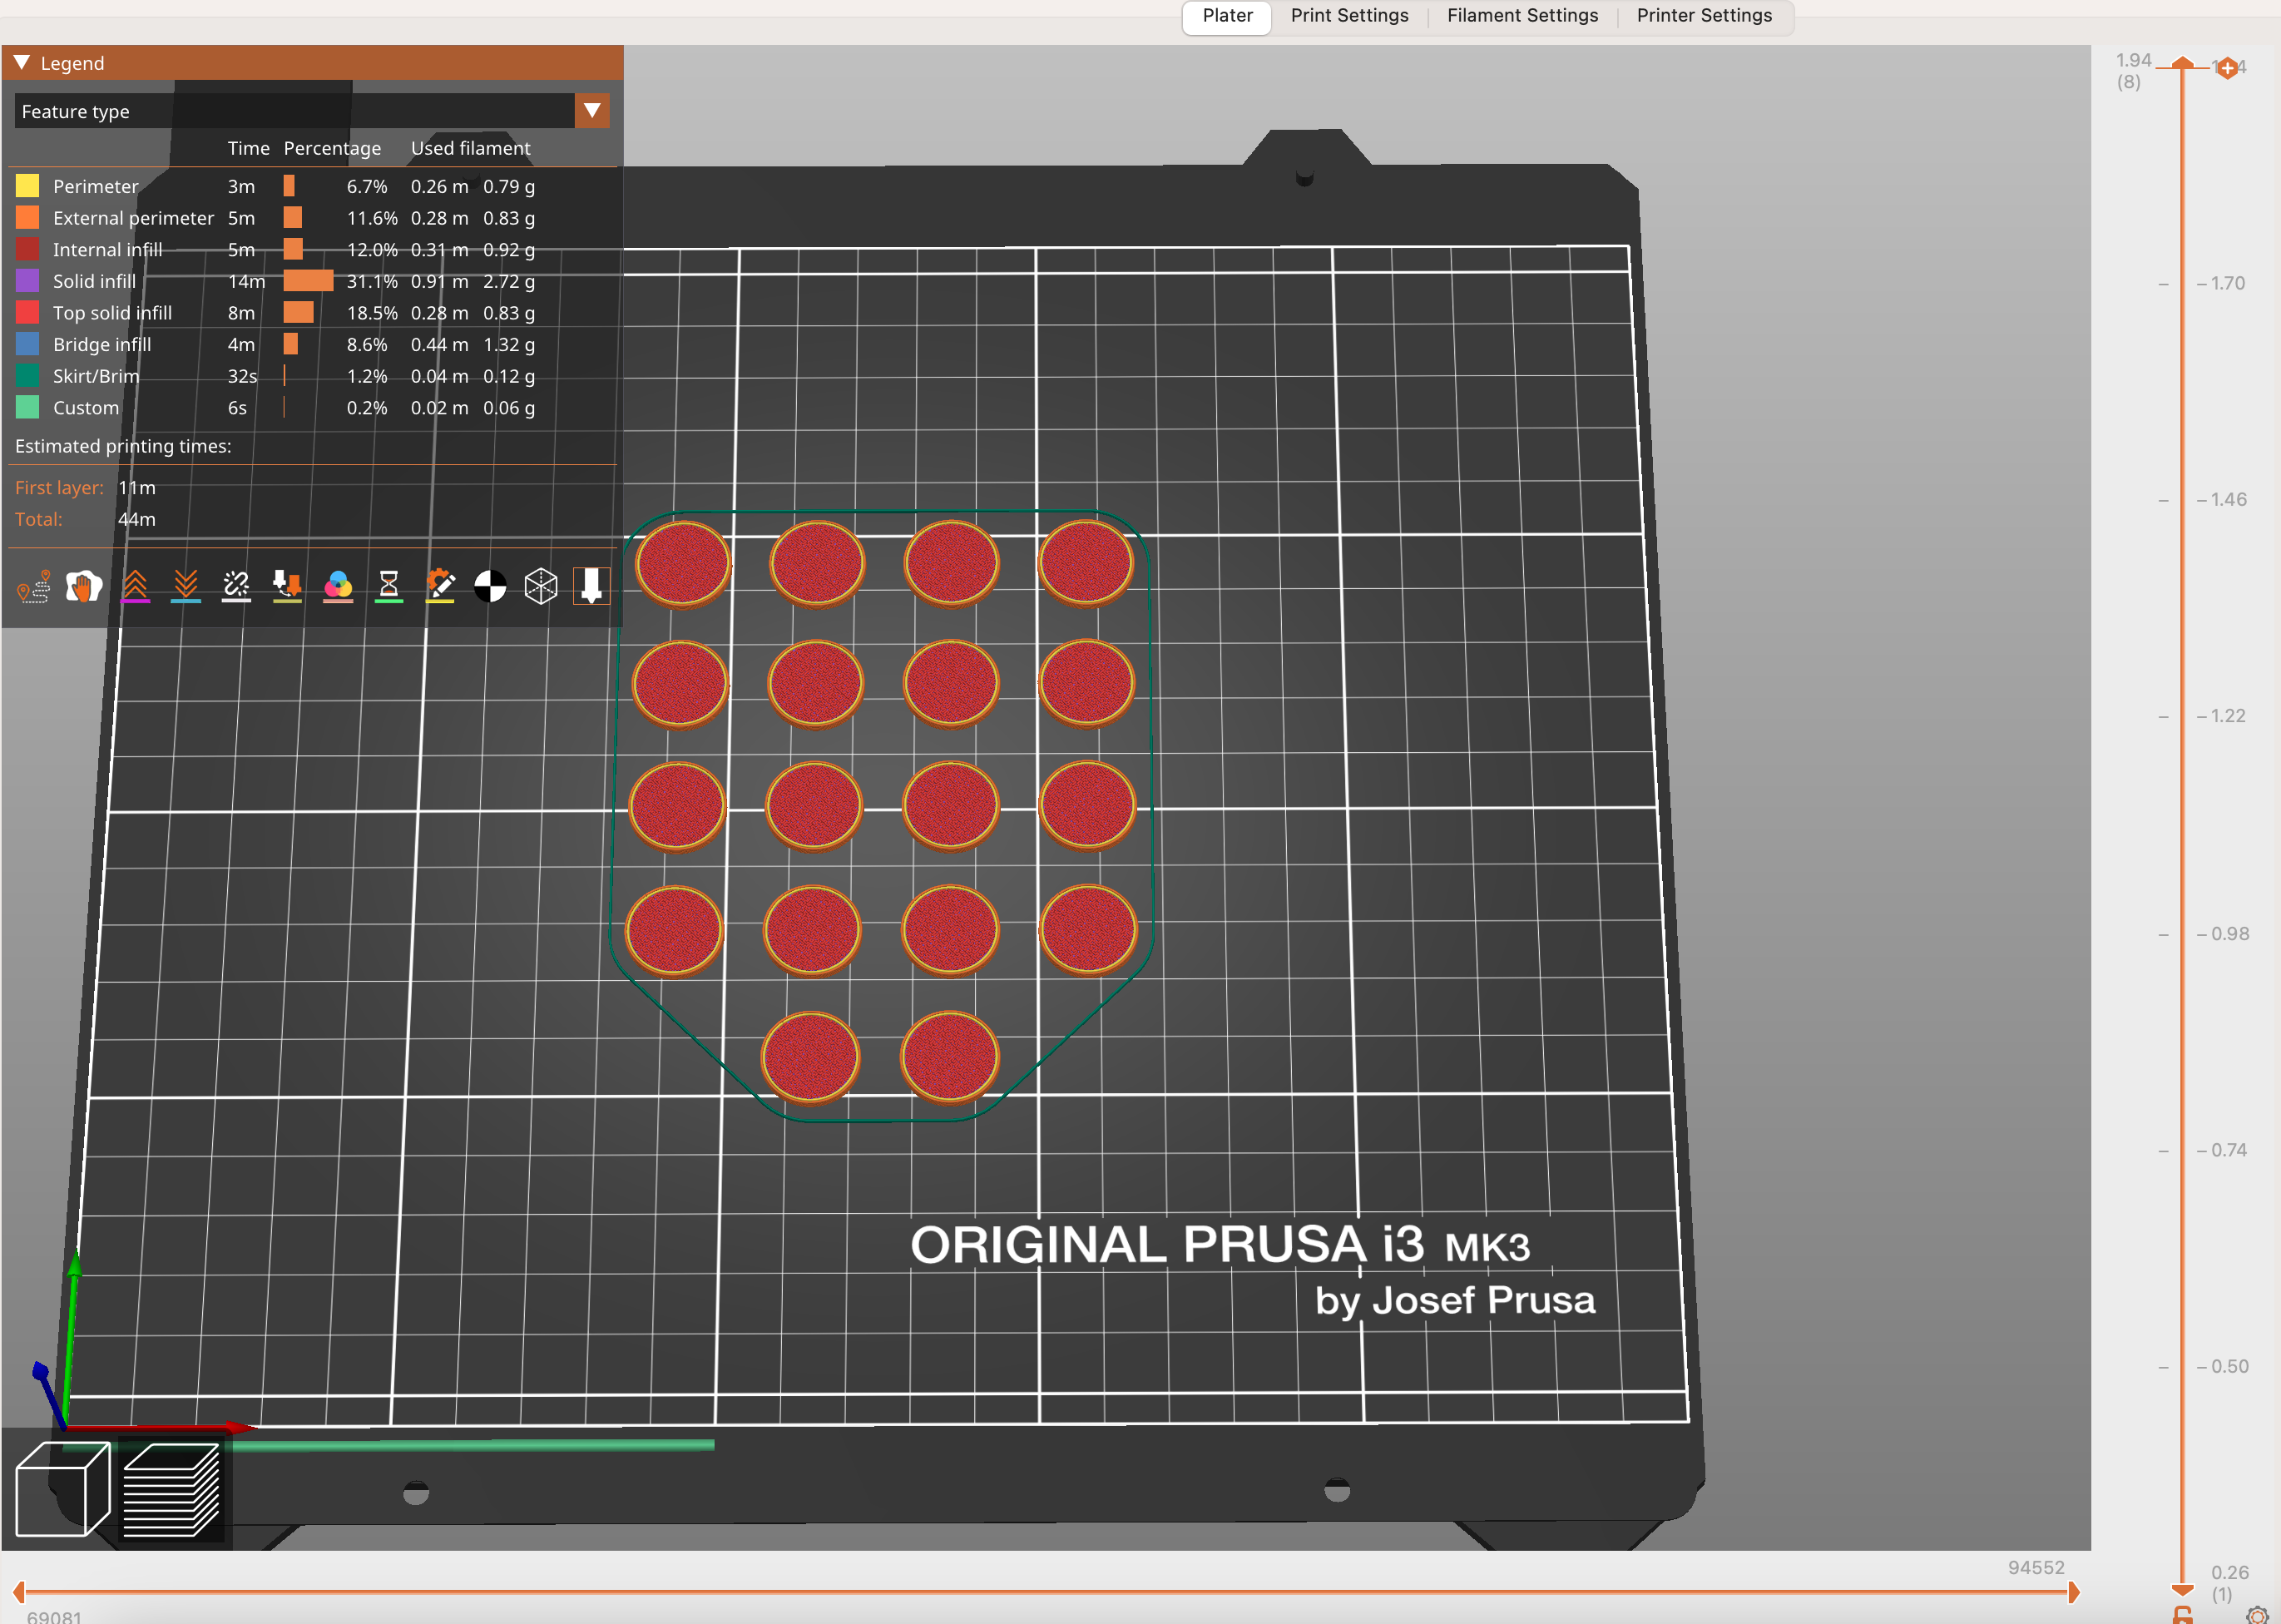Open the Feature type view dropdown

300,111
